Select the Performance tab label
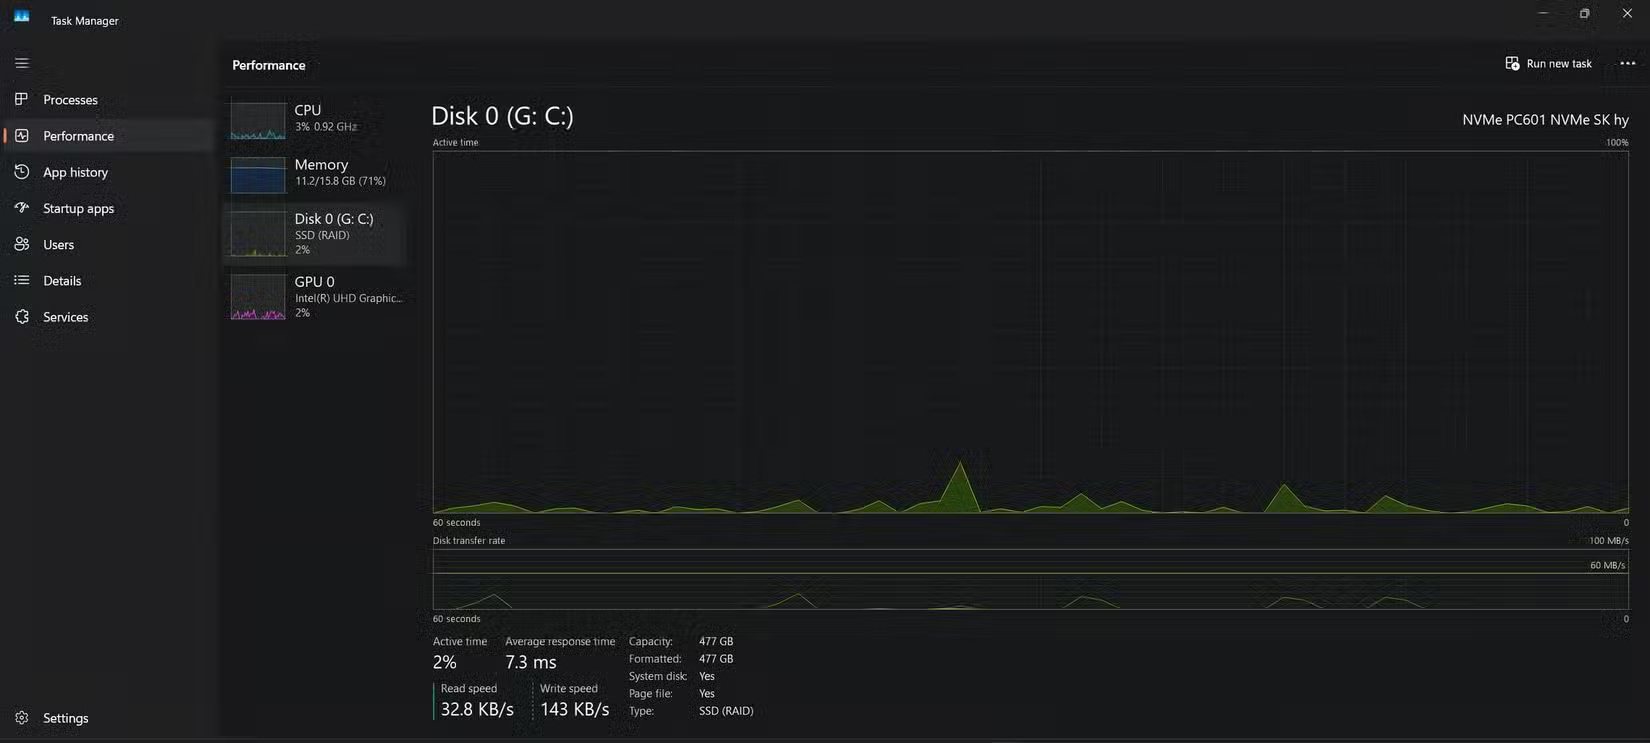1650x743 pixels. click(x=78, y=136)
